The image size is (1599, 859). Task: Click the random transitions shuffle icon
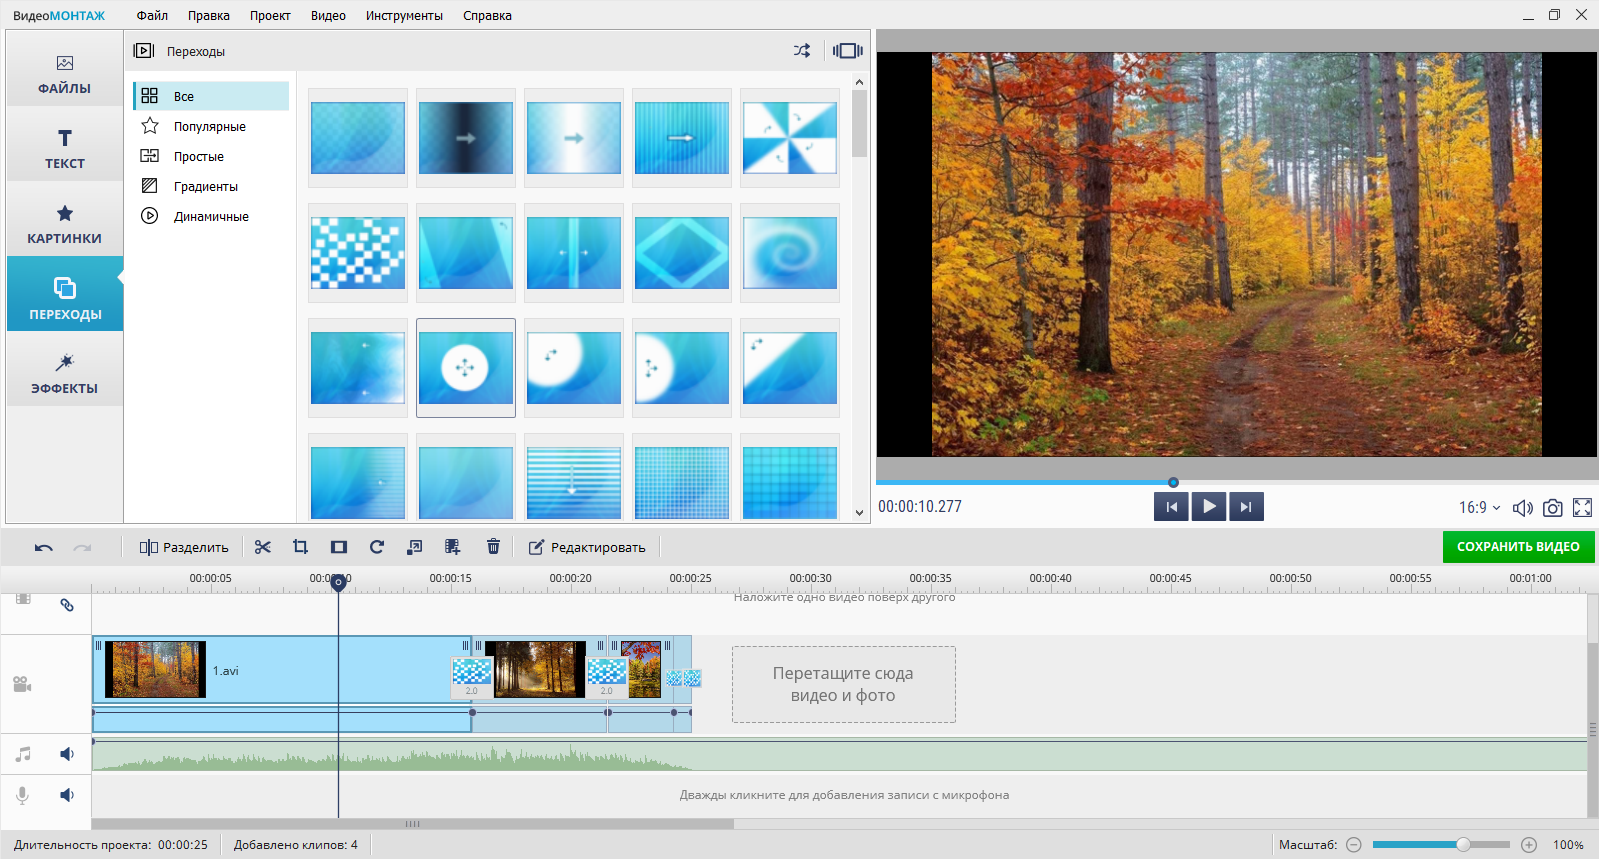[802, 51]
